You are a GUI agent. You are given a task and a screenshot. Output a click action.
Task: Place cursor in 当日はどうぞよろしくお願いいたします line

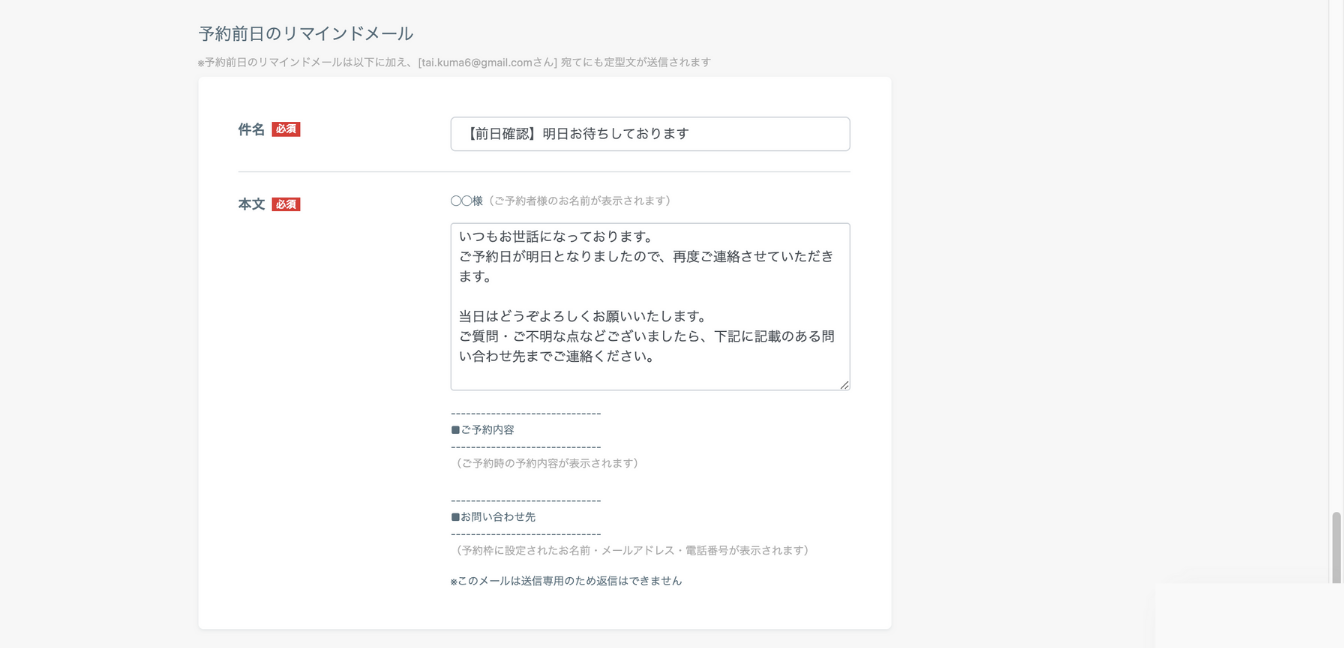pos(582,316)
